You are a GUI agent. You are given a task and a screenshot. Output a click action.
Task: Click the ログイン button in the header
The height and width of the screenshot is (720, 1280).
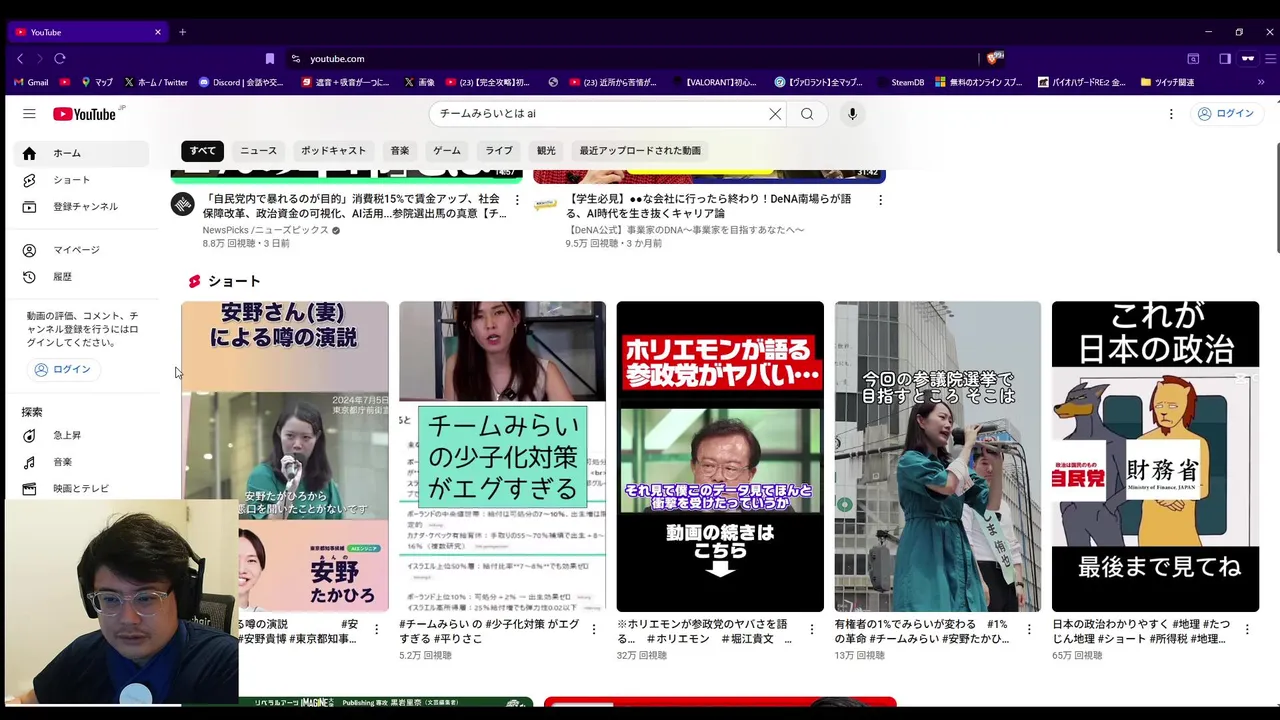[x=1225, y=114]
